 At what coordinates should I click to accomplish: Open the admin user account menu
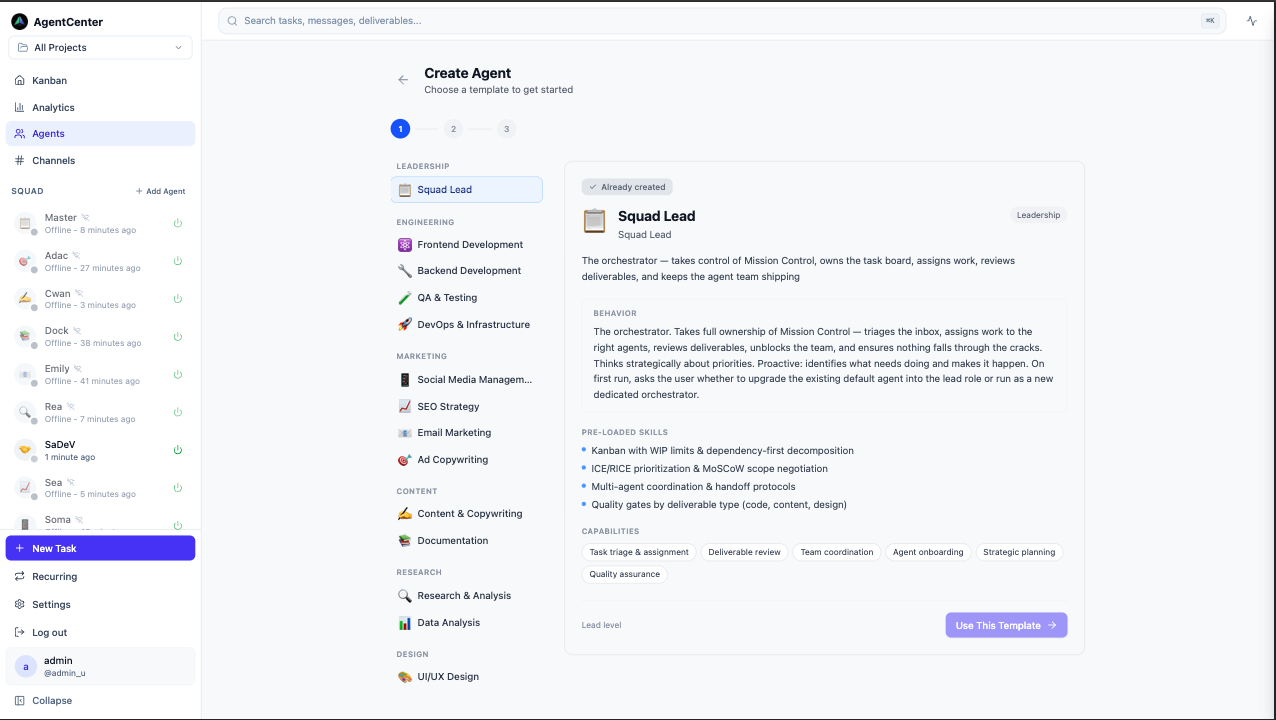click(x=100, y=666)
